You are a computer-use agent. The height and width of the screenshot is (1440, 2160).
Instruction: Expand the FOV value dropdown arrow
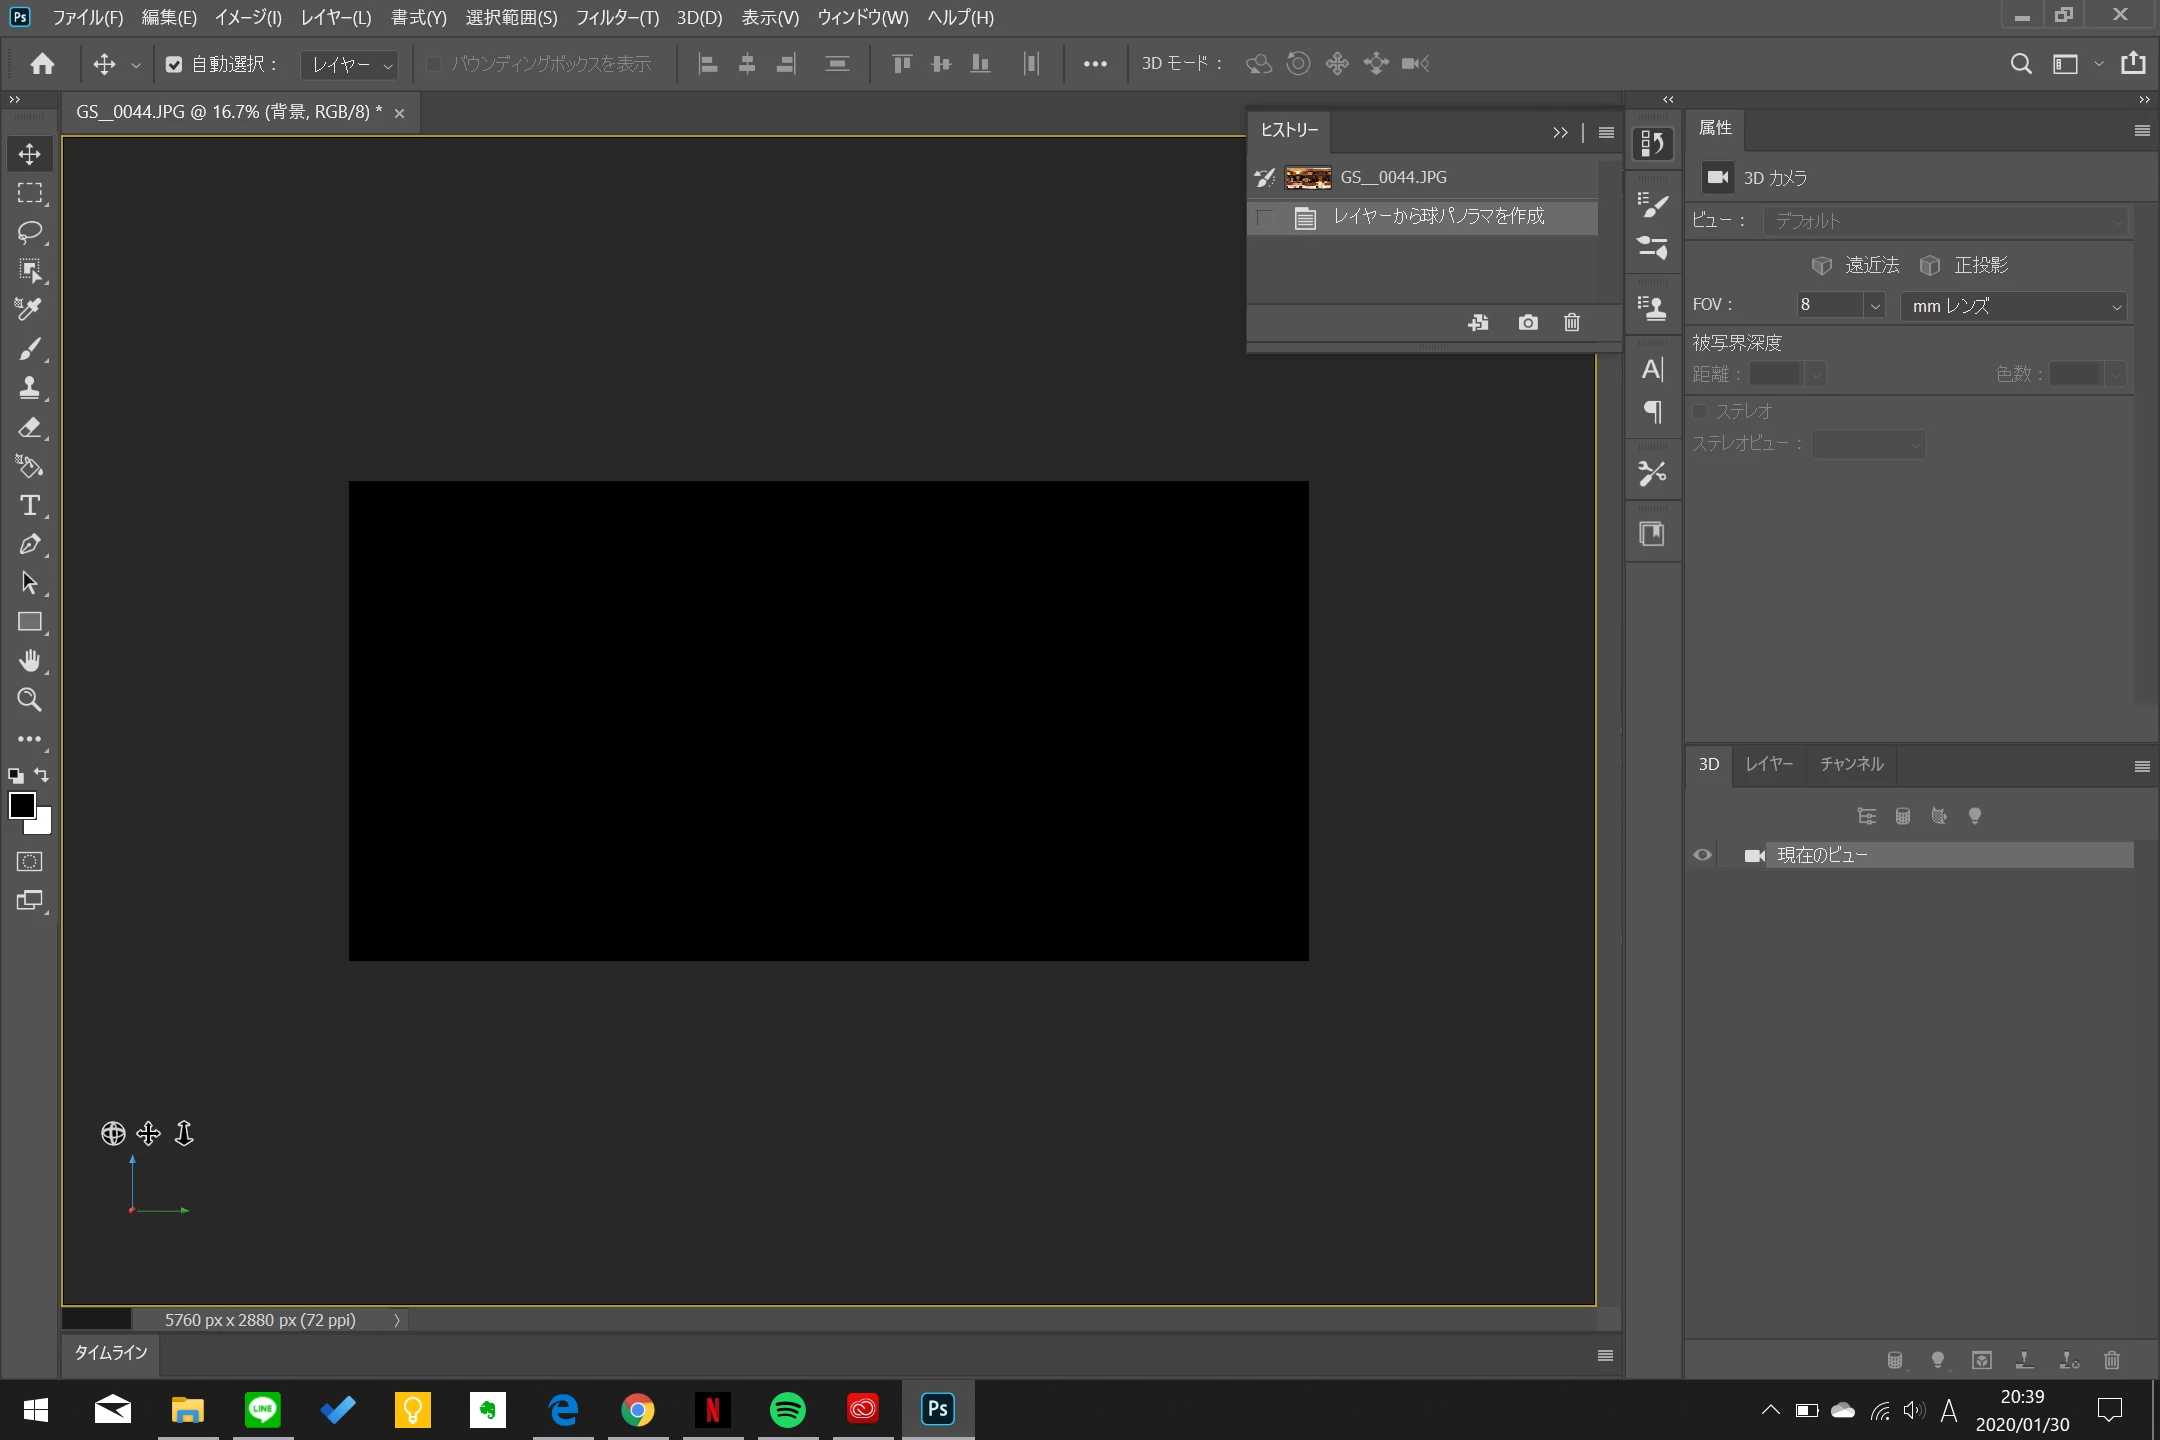coord(1875,306)
